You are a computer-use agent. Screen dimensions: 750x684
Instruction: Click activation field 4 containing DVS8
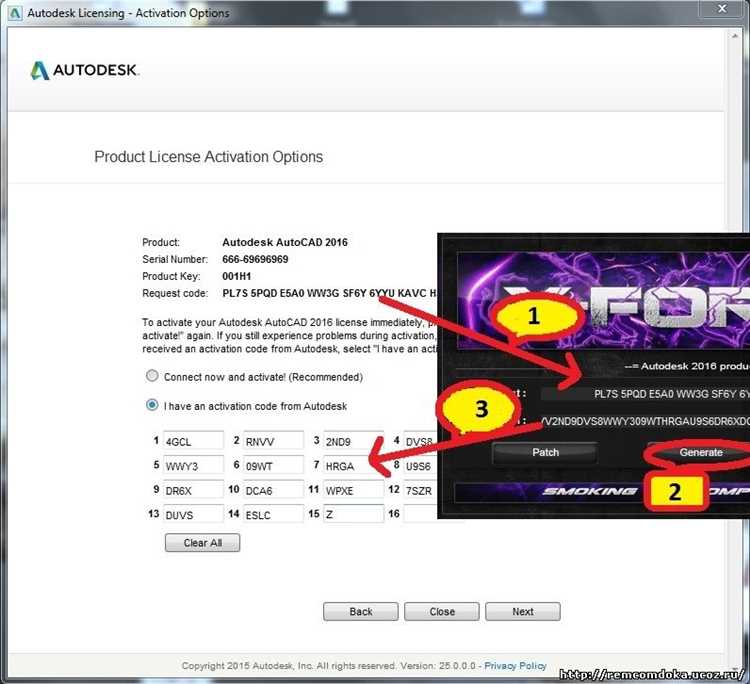point(421,441)
